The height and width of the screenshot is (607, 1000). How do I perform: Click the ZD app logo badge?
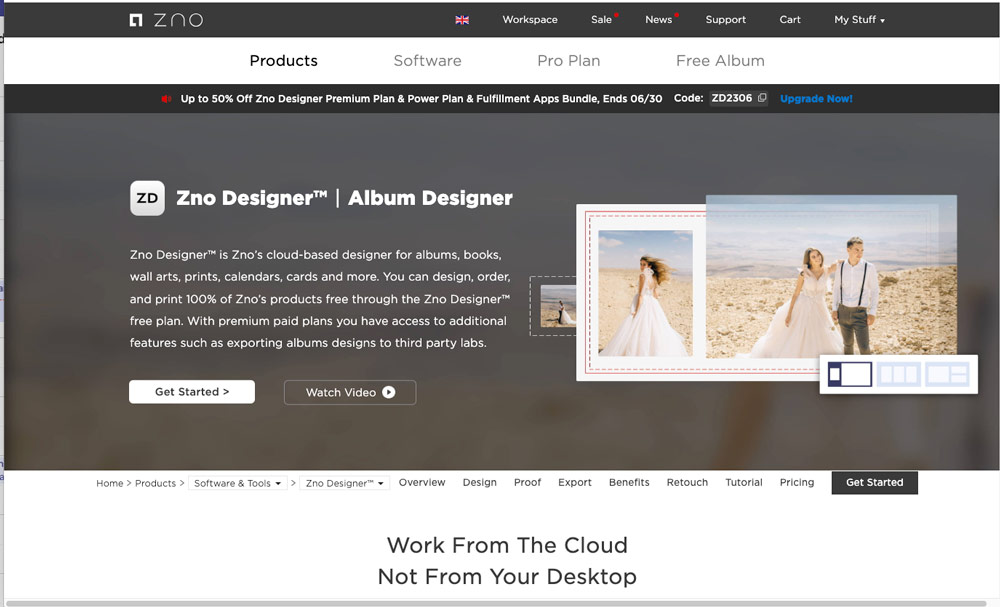pos(147,198)
